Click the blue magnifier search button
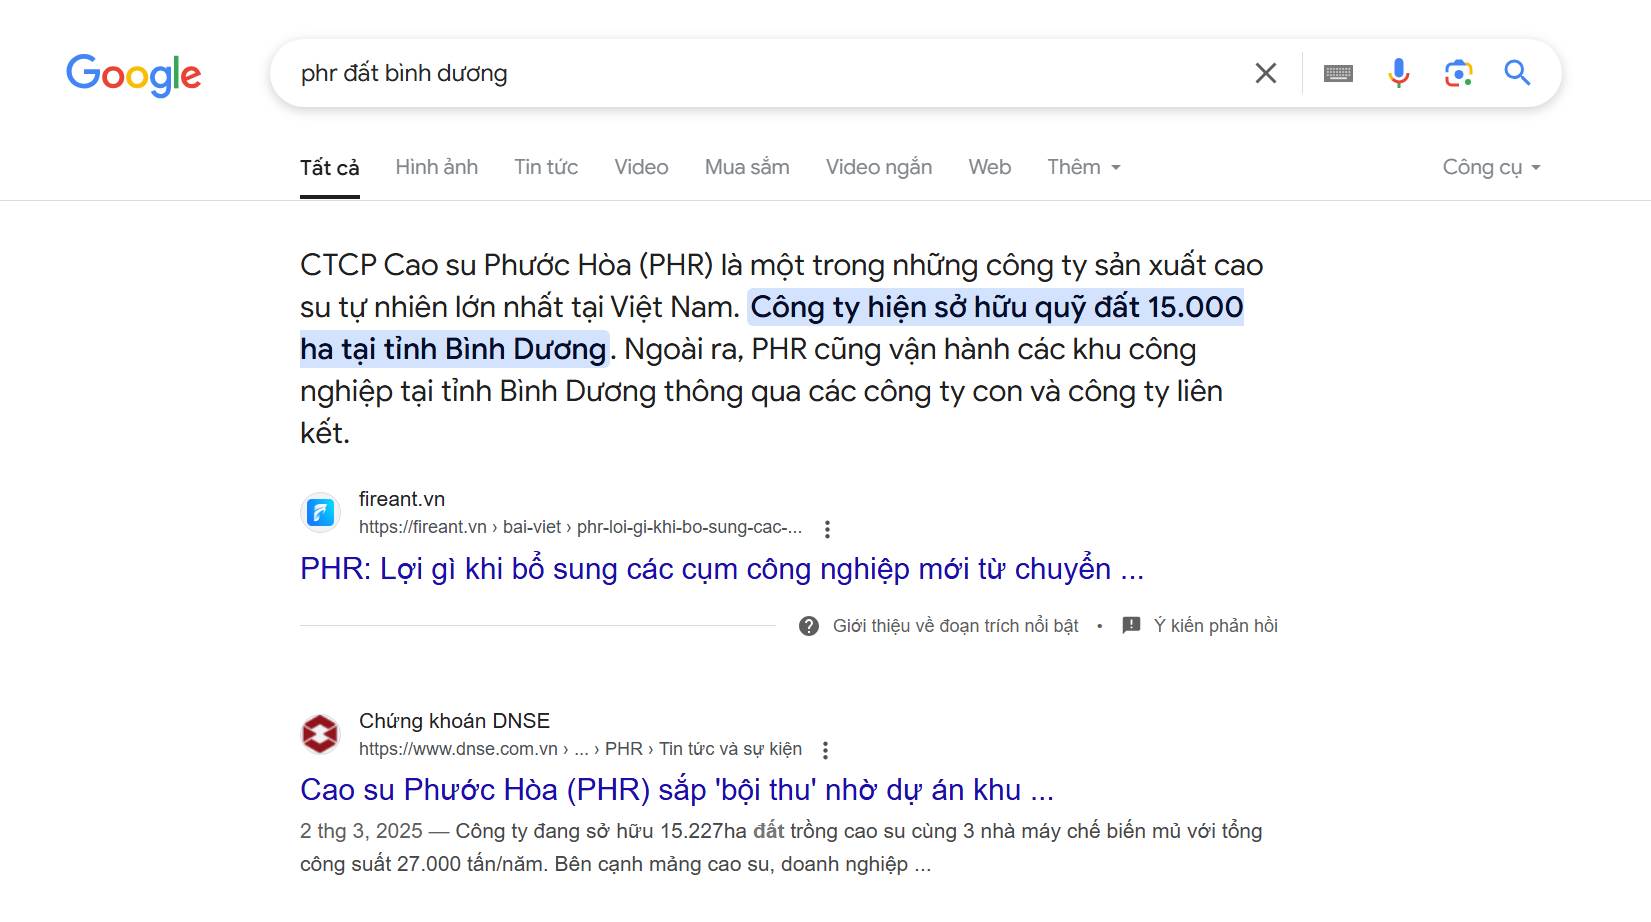The image size is (1651, 922). coord(1517,72)
